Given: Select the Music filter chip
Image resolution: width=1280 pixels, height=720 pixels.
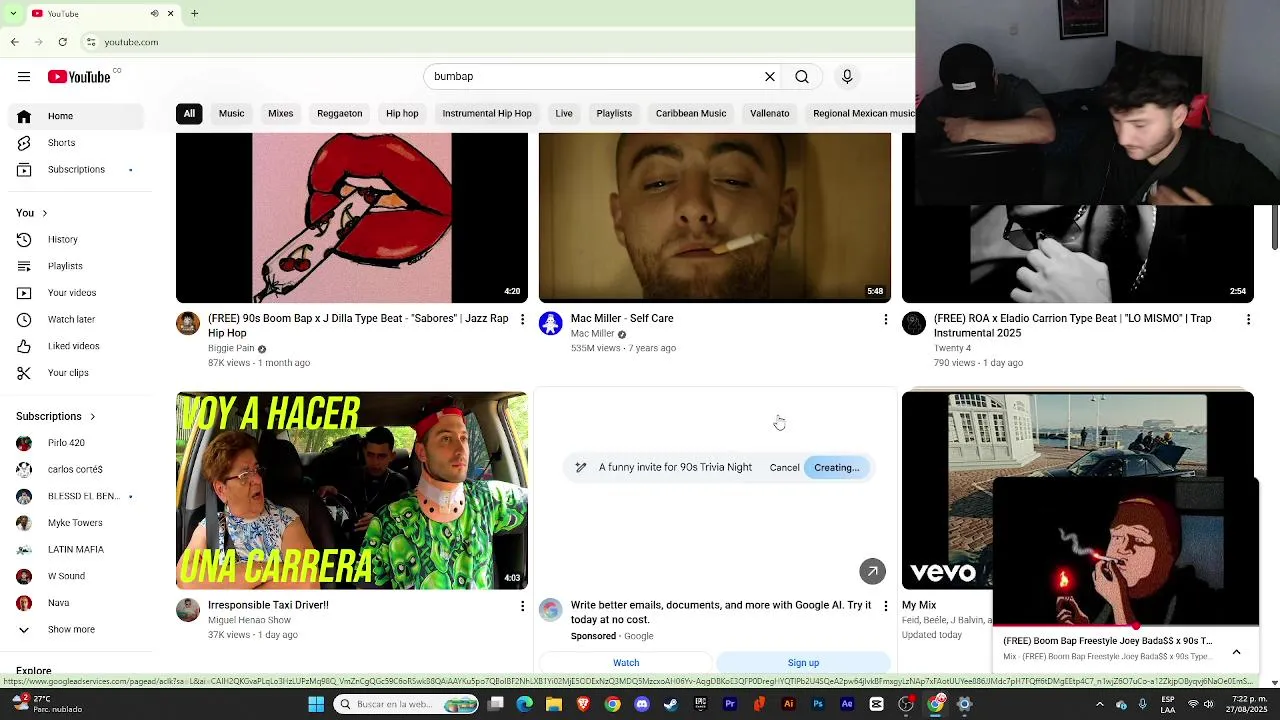Looking at the screenshot, I should [x=231, y=113].
